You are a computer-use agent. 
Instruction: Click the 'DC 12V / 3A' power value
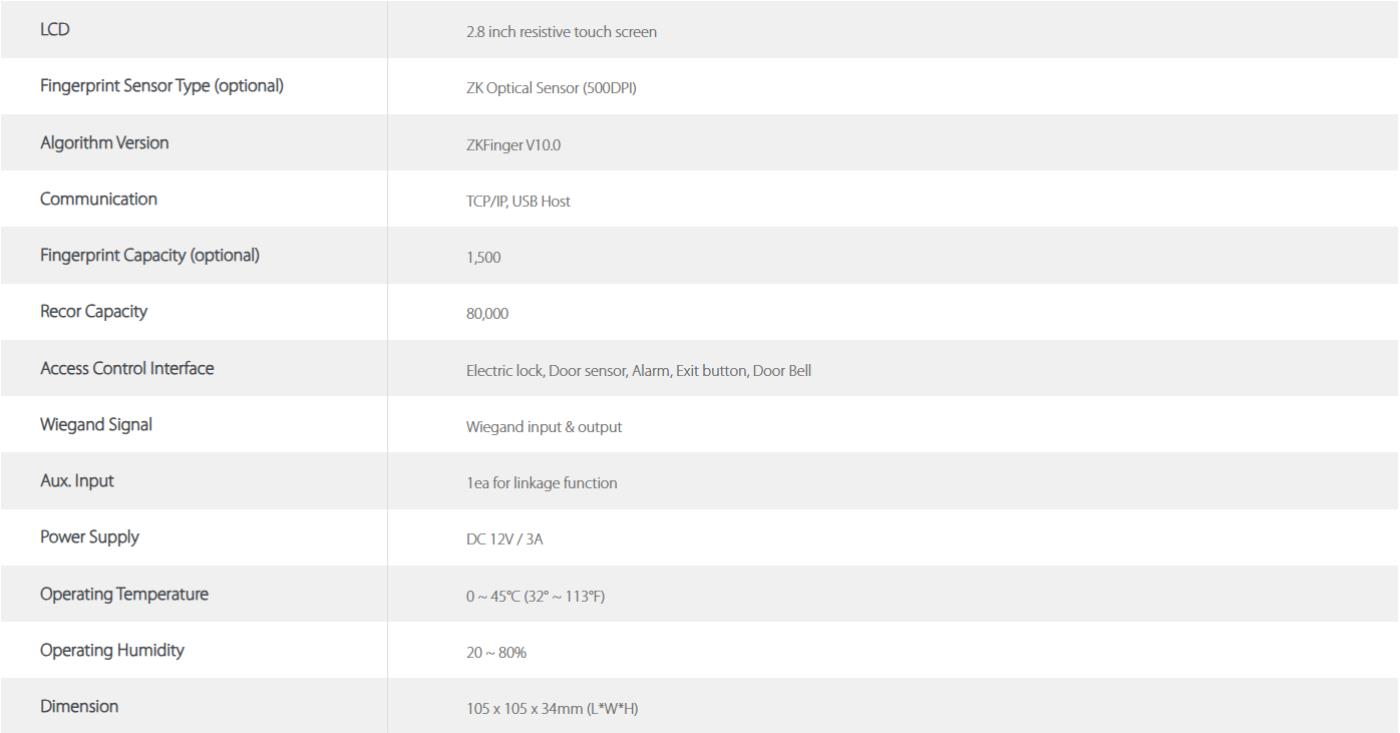[x=505, y=538]
